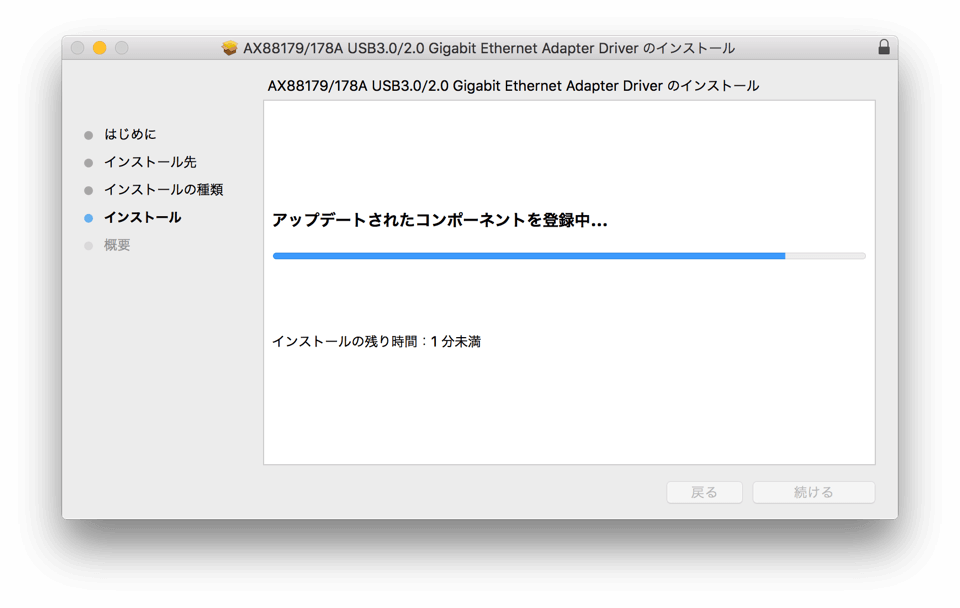
Task: Click the installer heading above the content pane
Action: (513, 86)
